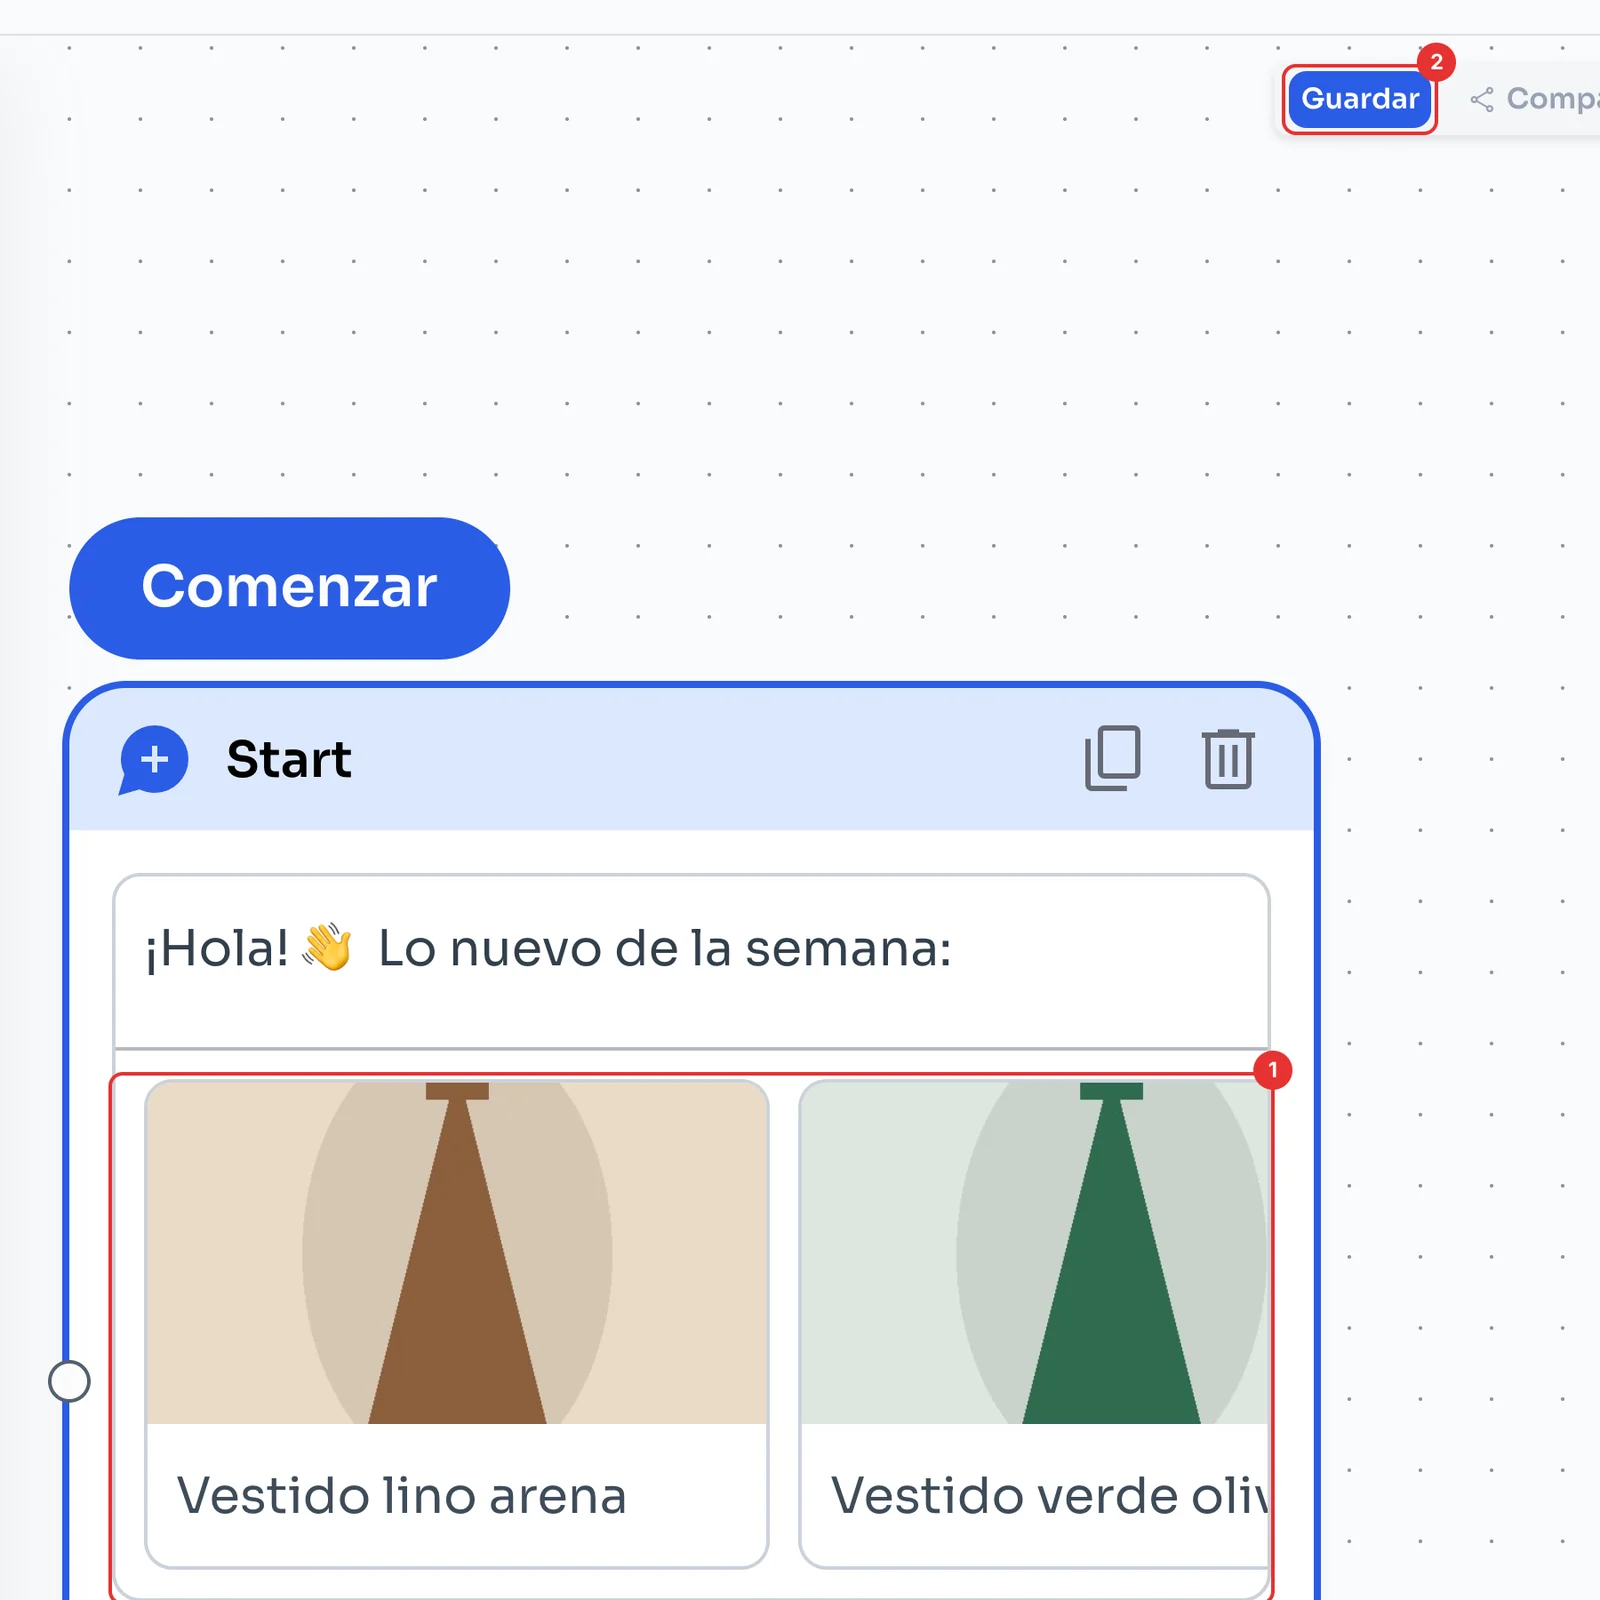The image size is (1600, 1600).
Task: Click the Guardar button
Action: click(x=1360, y=99)
